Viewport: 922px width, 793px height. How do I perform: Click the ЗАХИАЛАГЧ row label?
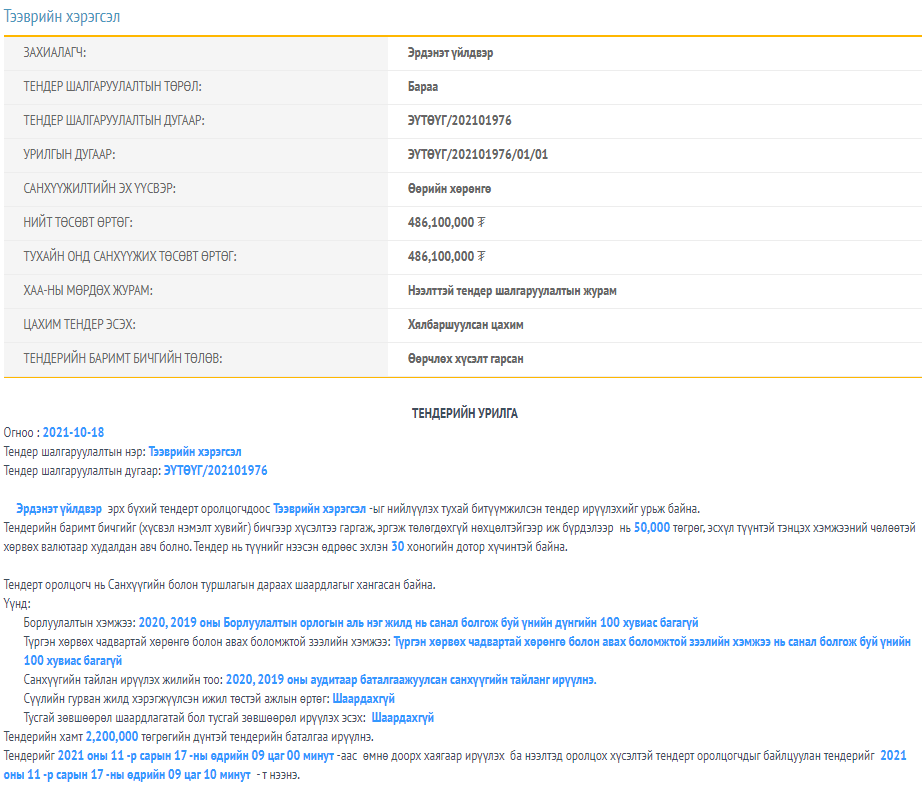click(x=62, y=53)
